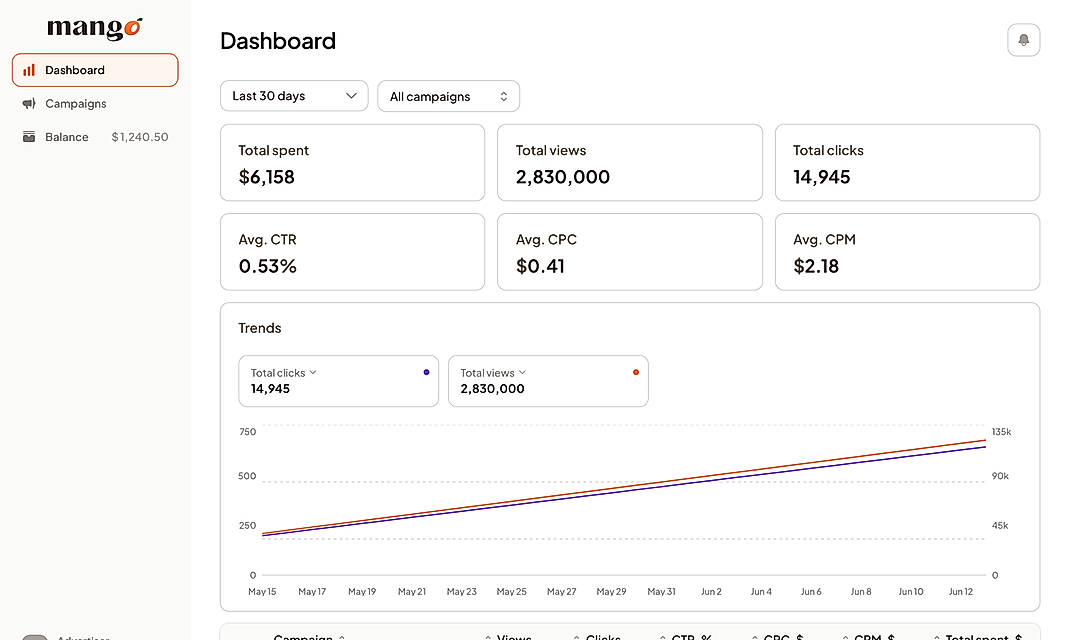Click the Jun 4 axis label

point(761,592)
